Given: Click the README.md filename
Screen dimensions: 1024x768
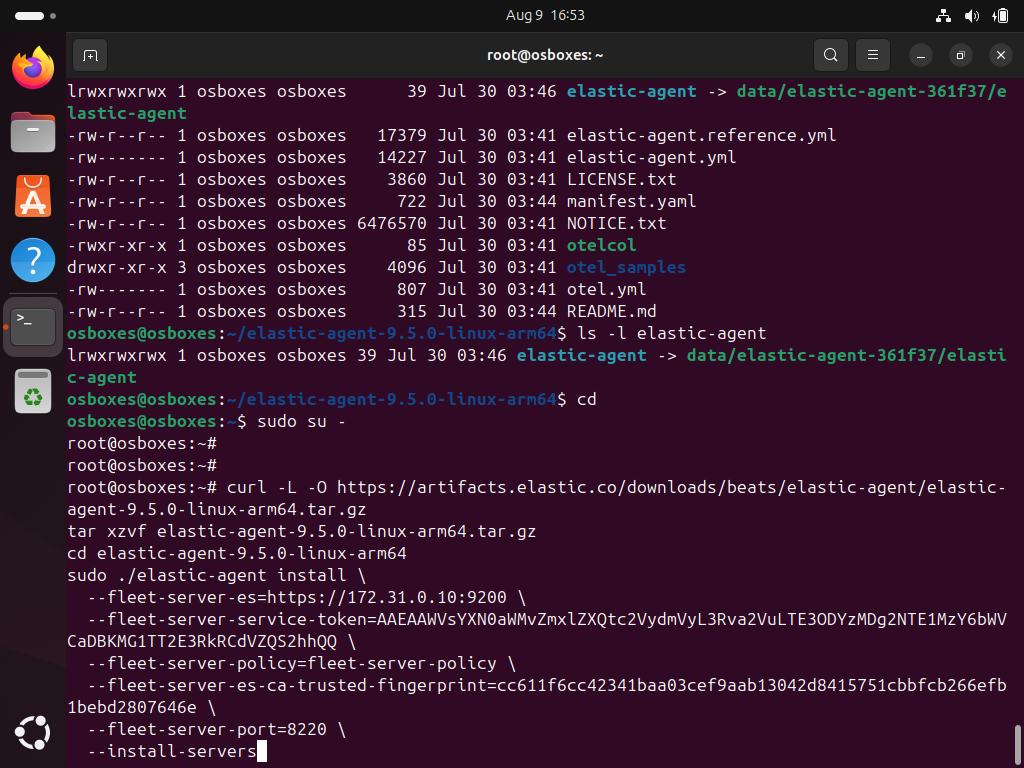Looking at the screenshot, I should click(x=611, y=312).
